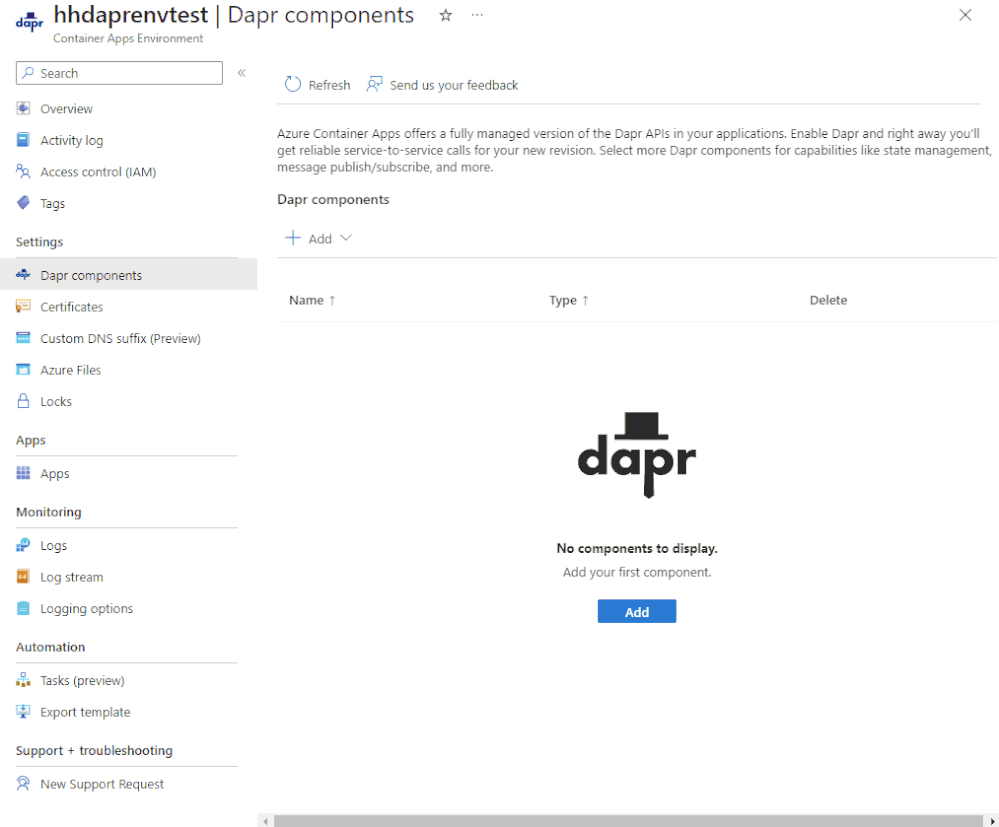Image resolution: width=999 pixels, height=827 pixels.
Task: Click inside the sidebar Search field
Action: click(119, 73)
